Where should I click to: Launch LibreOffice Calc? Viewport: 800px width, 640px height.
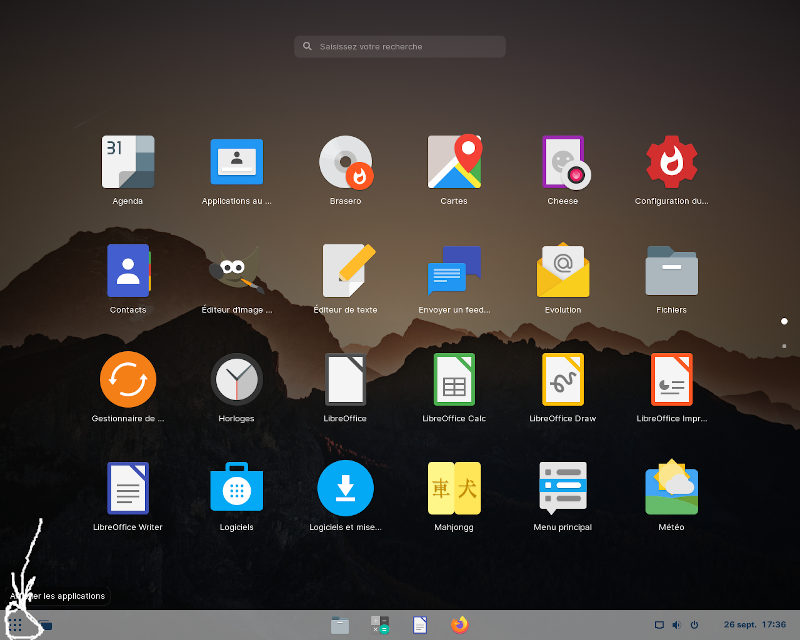454,379
